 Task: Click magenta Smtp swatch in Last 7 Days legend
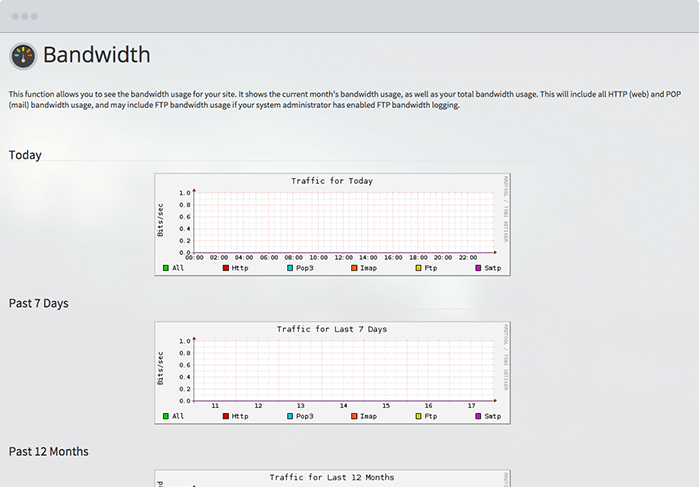pos(479,416)
